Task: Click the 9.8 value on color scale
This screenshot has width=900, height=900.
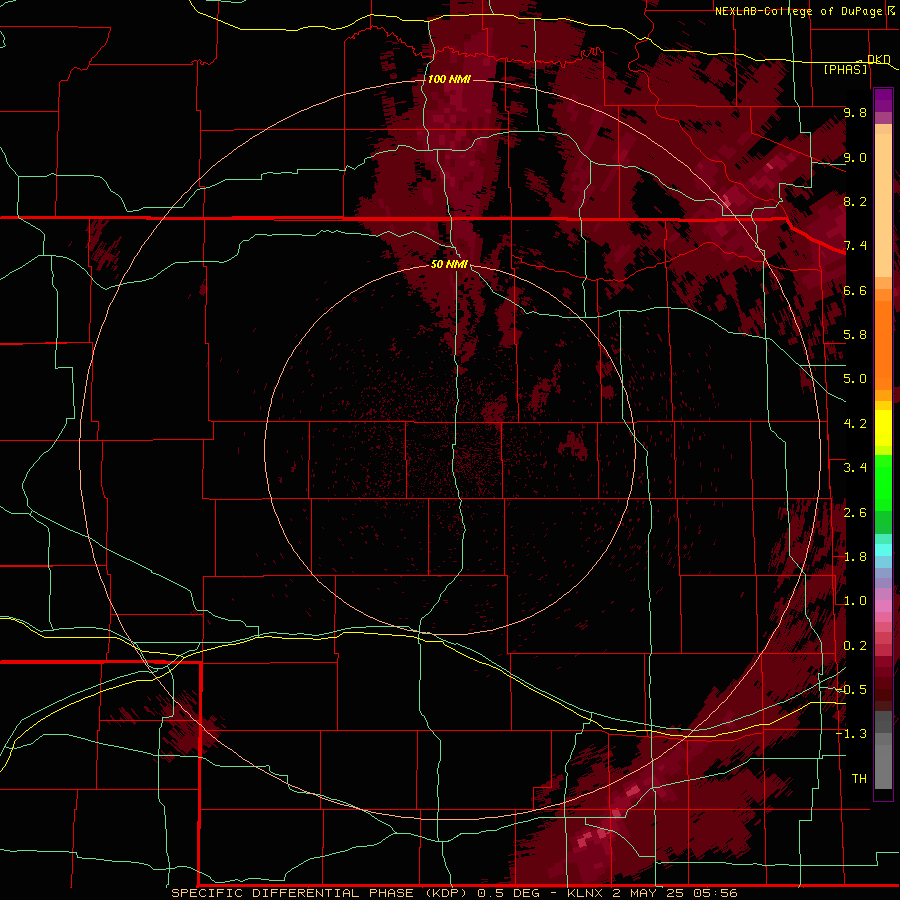Action: click(855, 112)
